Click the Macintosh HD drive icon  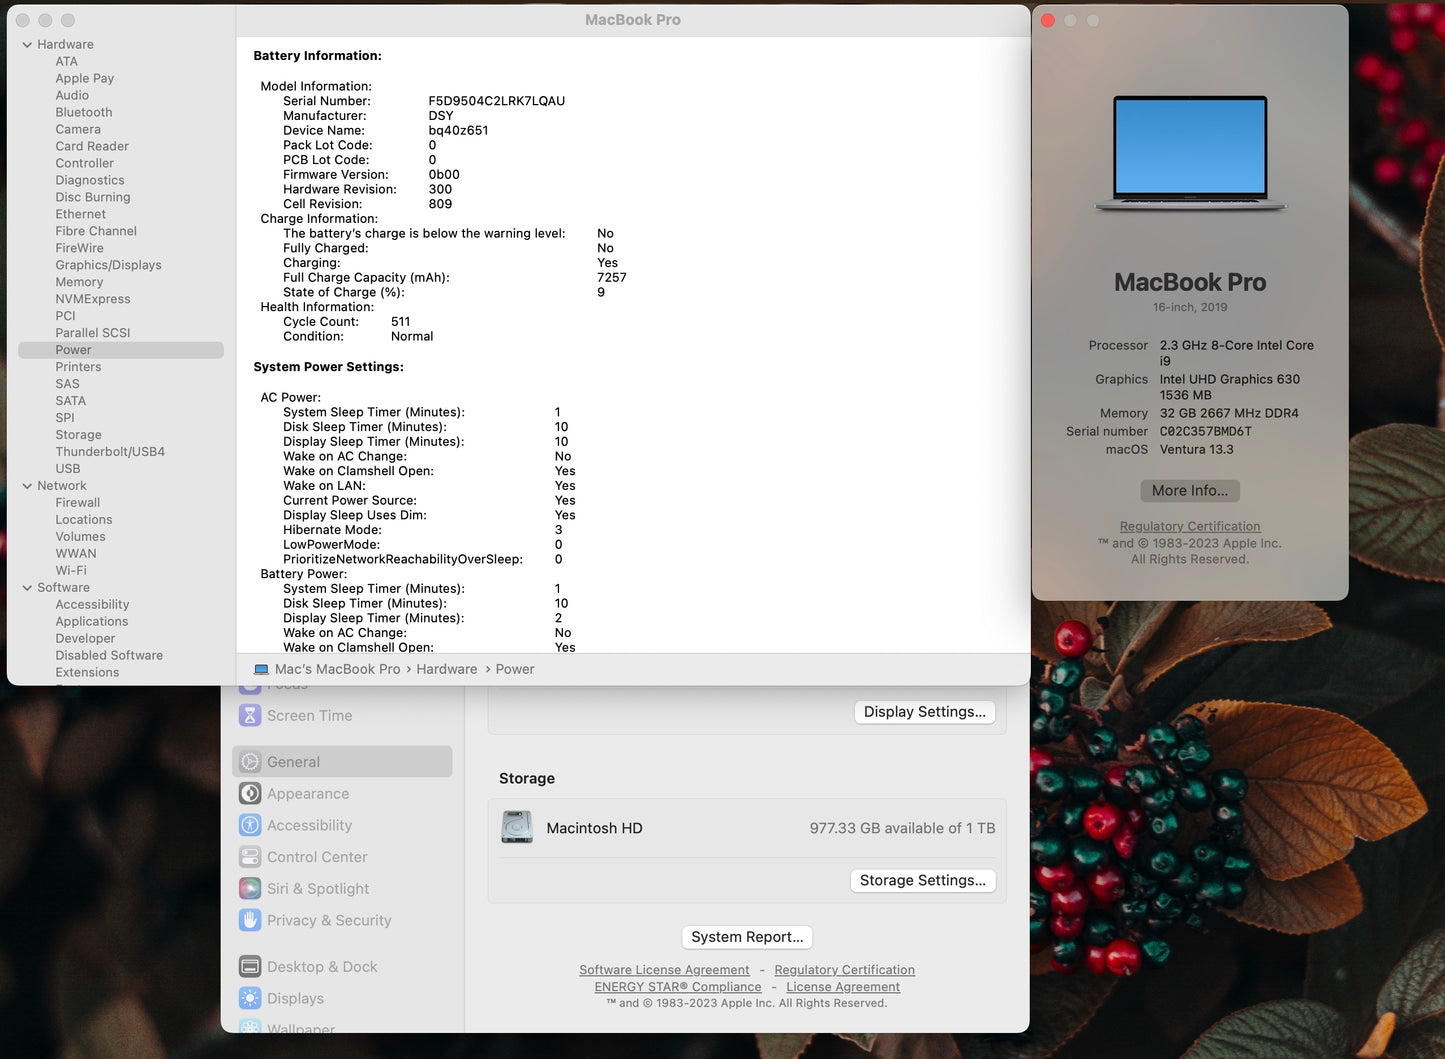tap(517, 827)
